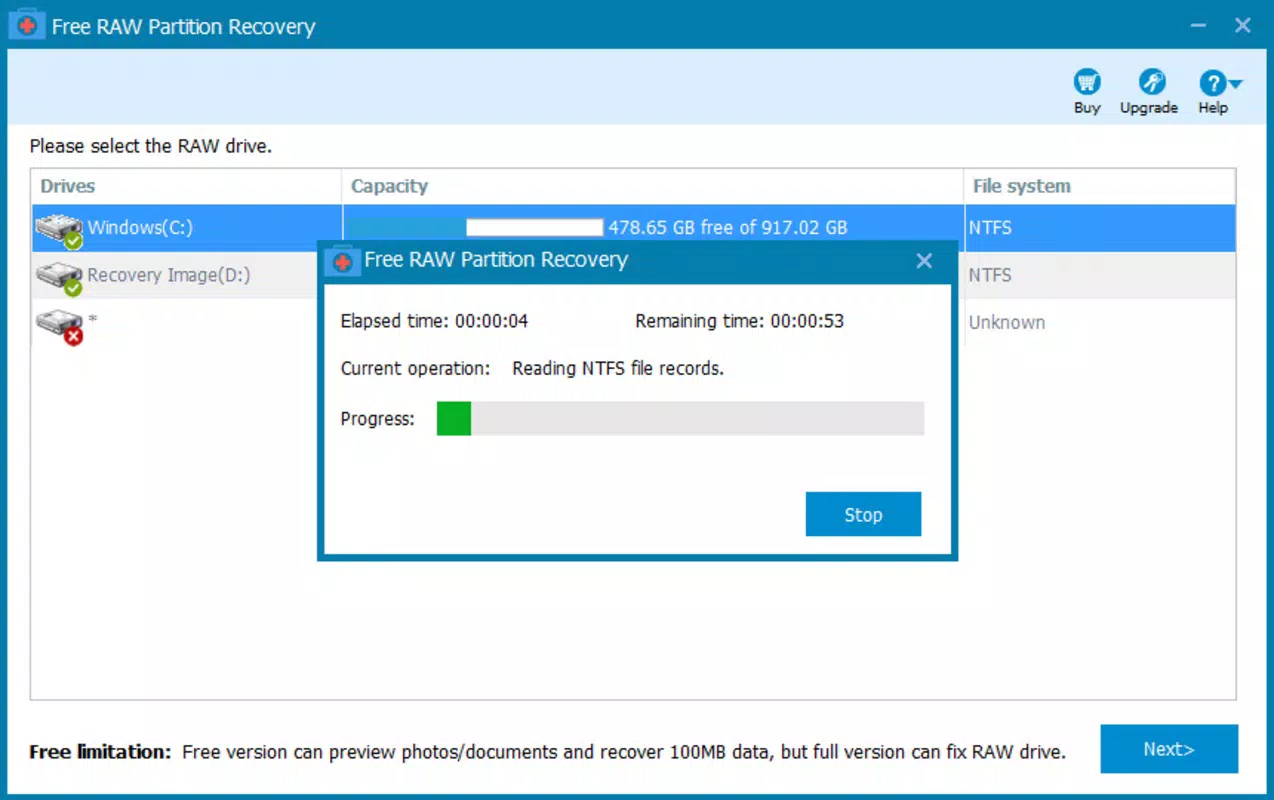Sort by the File system column header

pos(1100,186)
